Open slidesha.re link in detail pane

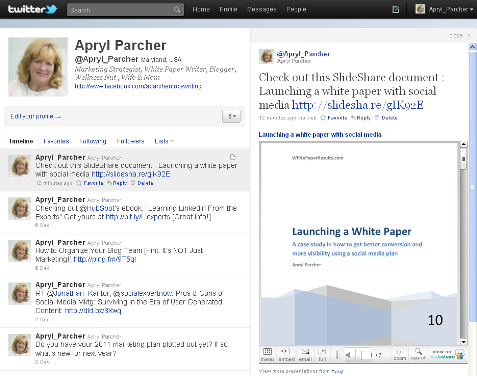coord(357,105)
